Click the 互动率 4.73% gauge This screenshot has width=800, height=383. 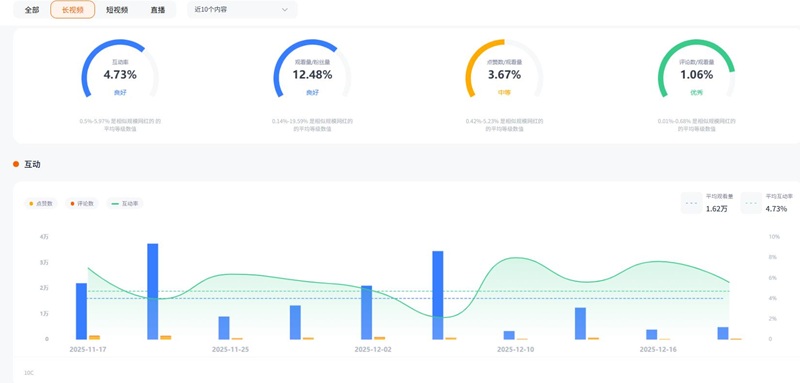click(x=120, y=69)
